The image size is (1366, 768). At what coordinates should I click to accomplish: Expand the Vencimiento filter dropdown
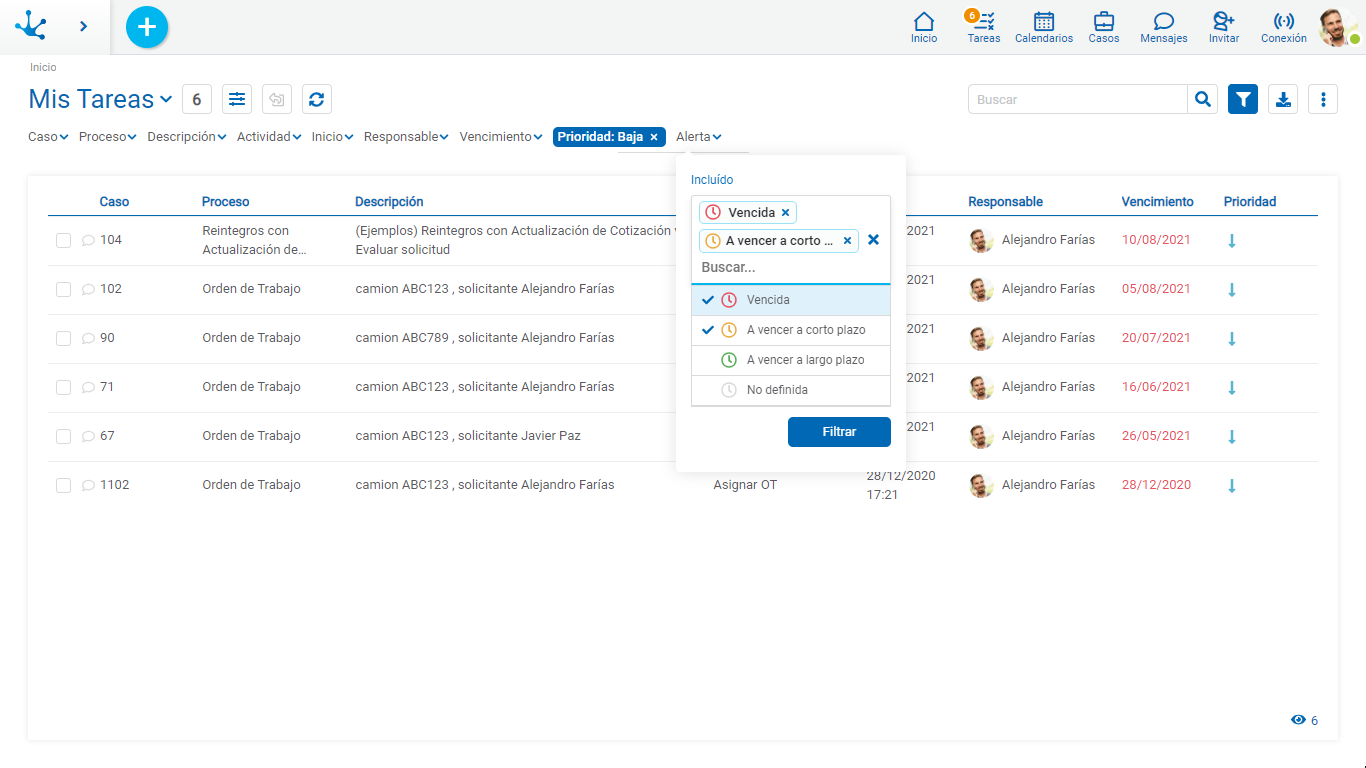pyautogui.click(x=500, y=137)
